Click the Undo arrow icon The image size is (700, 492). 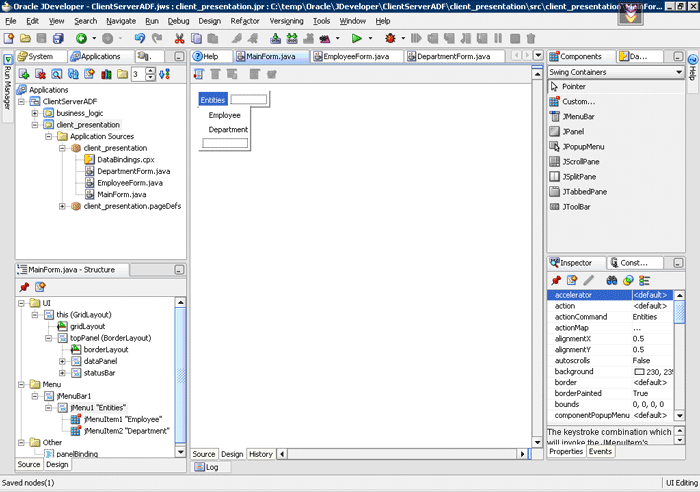pos(139,38)
